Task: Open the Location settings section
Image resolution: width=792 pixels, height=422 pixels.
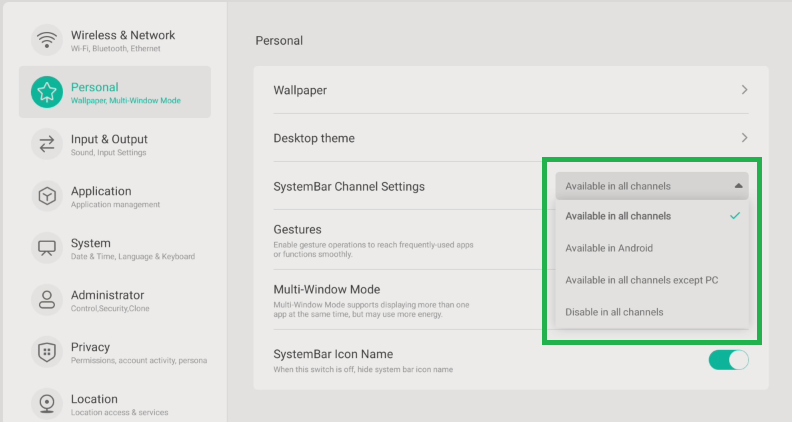Action: pyautogui.click(x=115, y=404)
